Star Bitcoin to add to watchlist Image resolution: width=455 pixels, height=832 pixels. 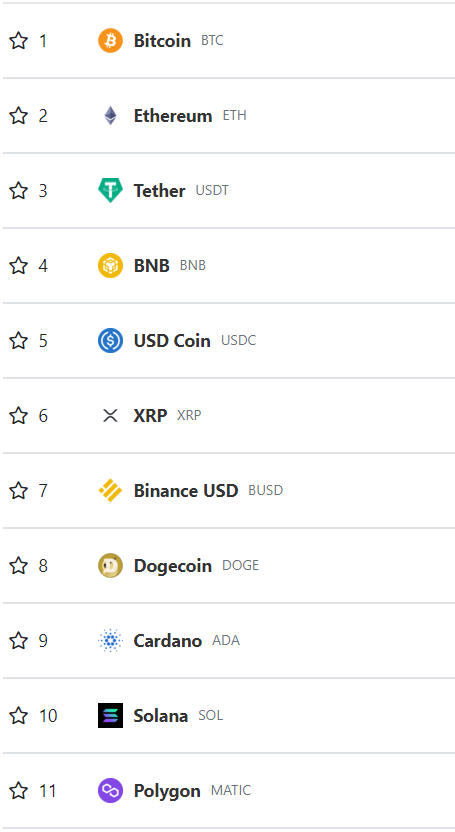19,40
